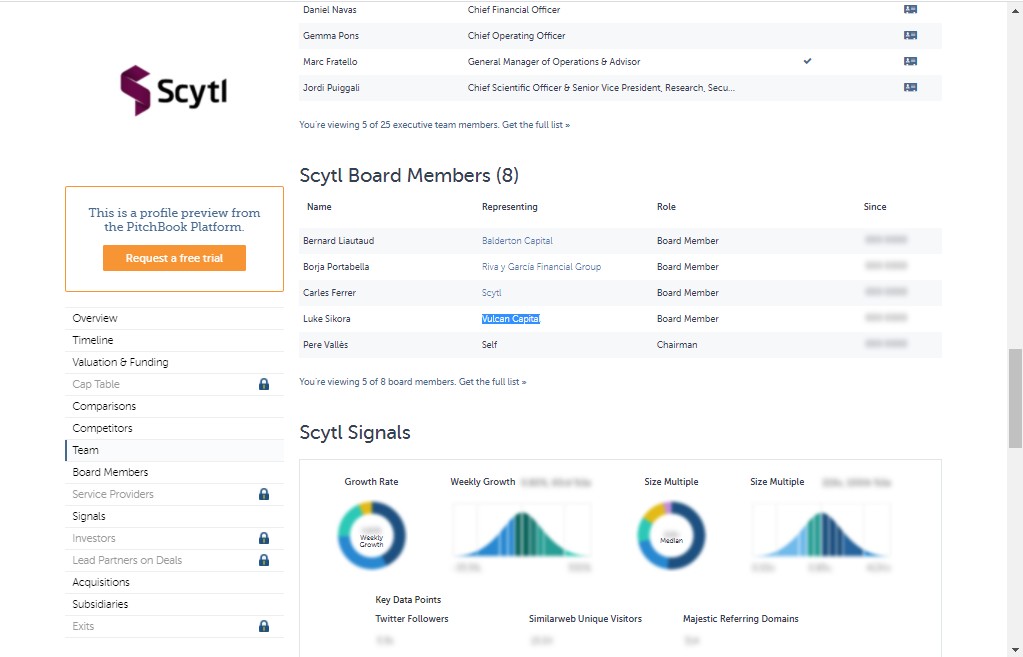Click the Scytl logo
The height and width of the screenshot is (657, 1023).
click(174, 91)
